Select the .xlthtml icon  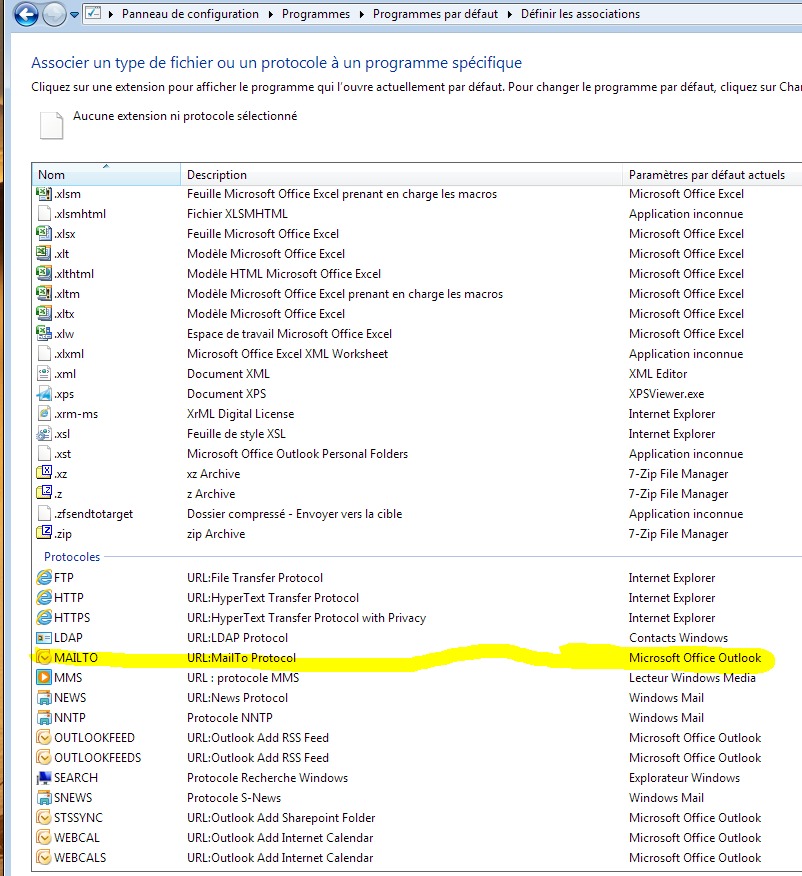click(x=44, y=273)
